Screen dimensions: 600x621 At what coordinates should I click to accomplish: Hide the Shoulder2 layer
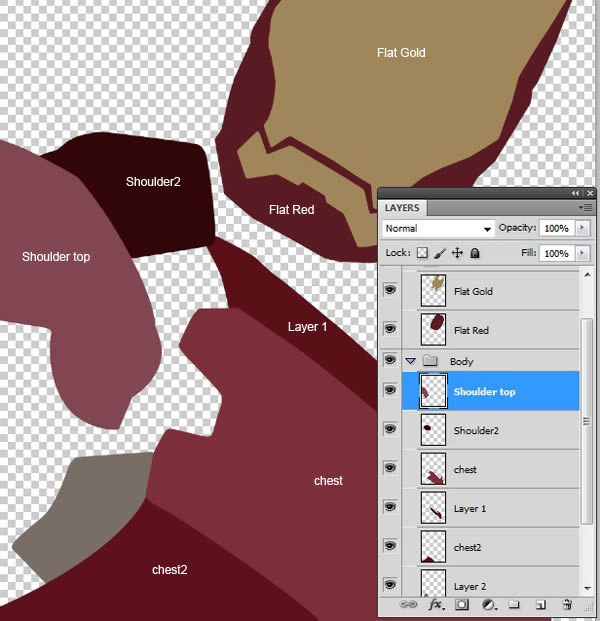click(x=390, y=429)
